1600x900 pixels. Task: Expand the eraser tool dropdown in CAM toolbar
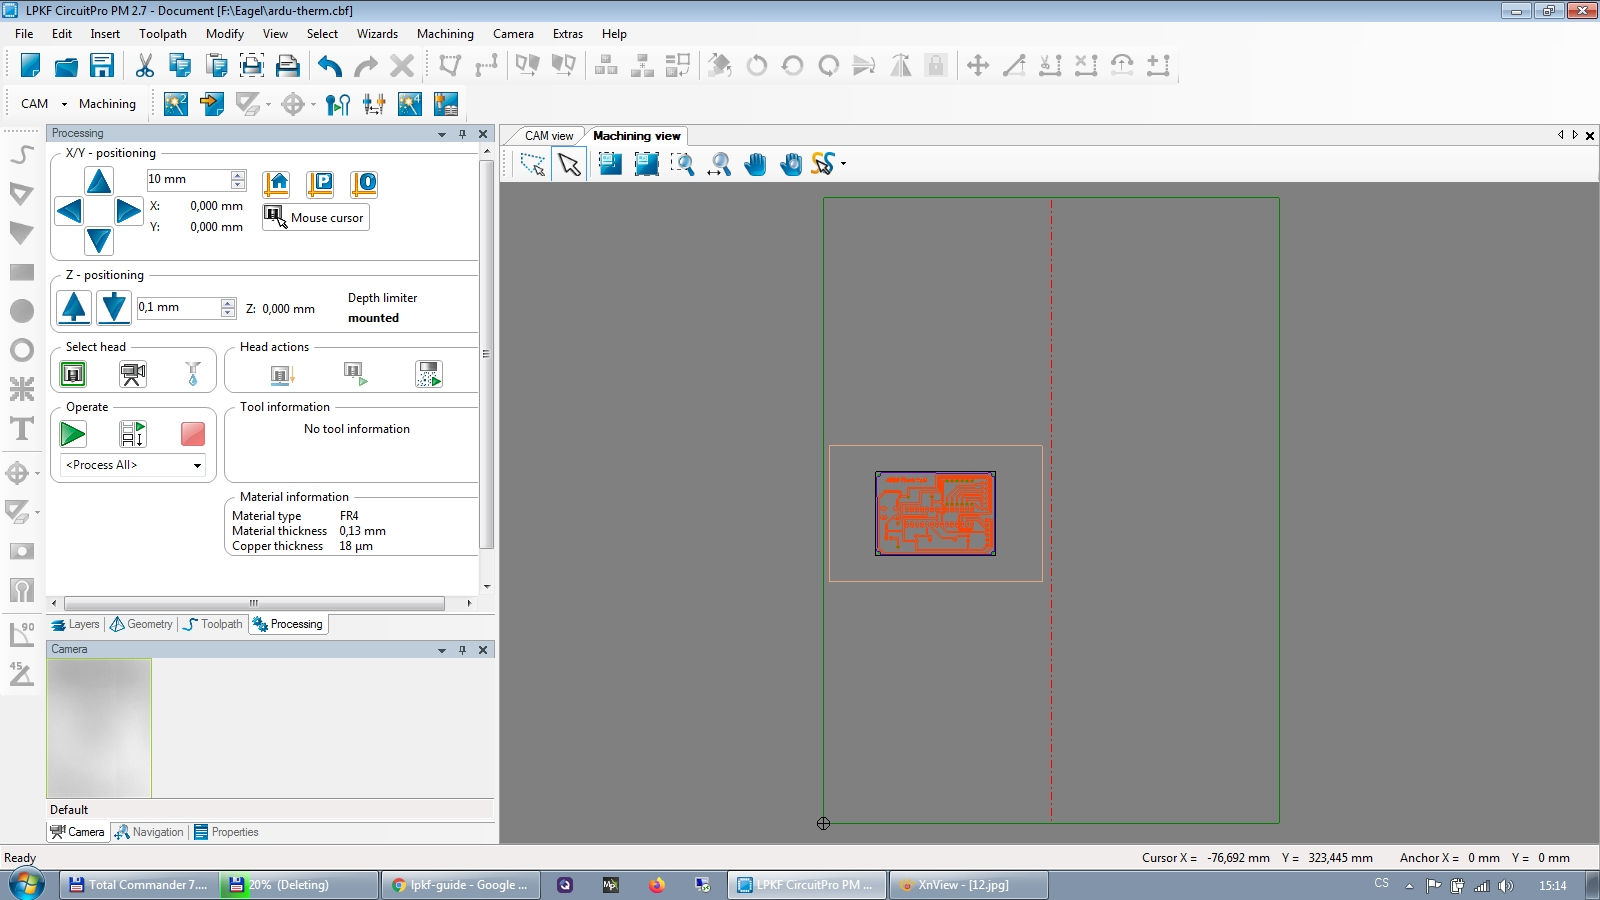[268, 104]
